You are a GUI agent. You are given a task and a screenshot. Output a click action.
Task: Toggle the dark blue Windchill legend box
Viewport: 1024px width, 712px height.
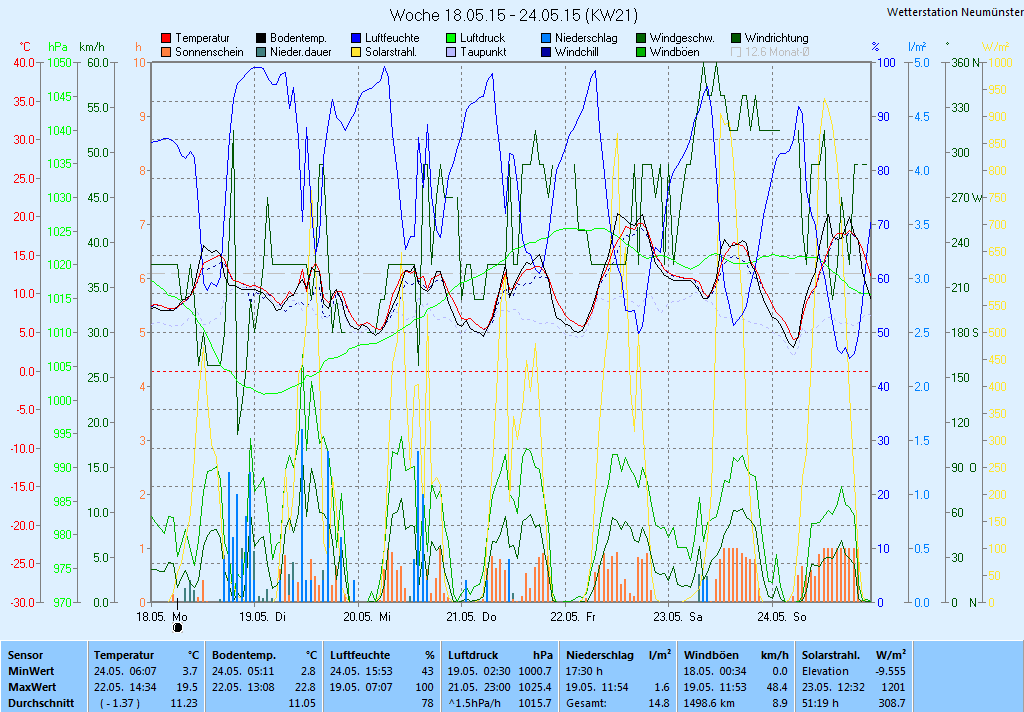[546, 52]
